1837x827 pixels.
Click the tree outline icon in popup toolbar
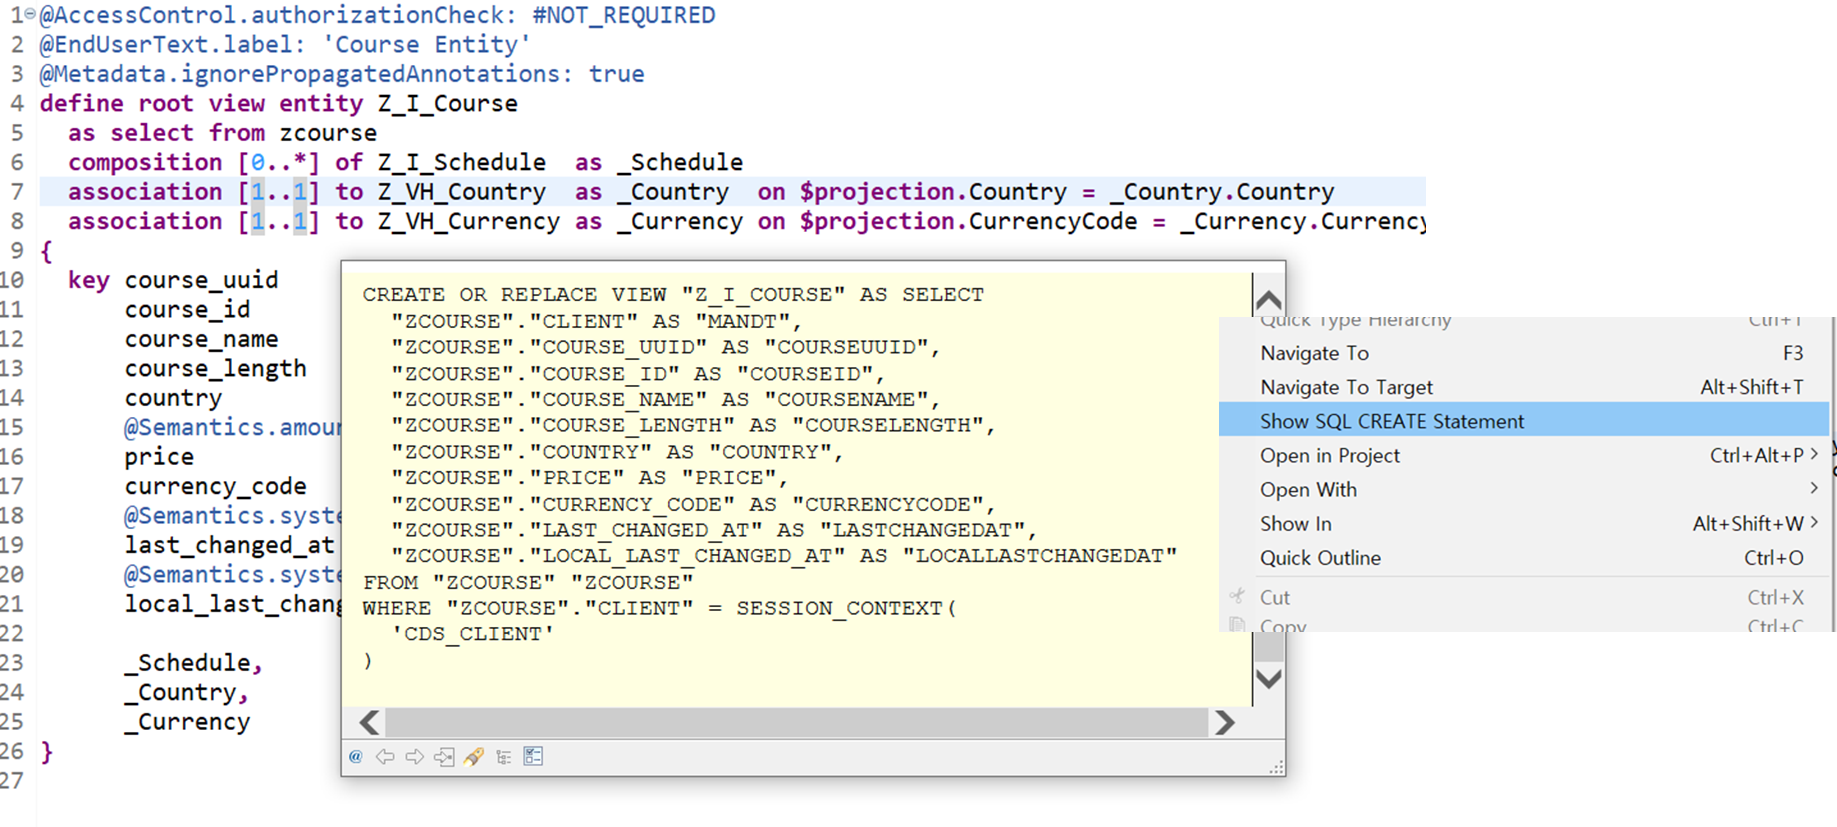(504, 757)
